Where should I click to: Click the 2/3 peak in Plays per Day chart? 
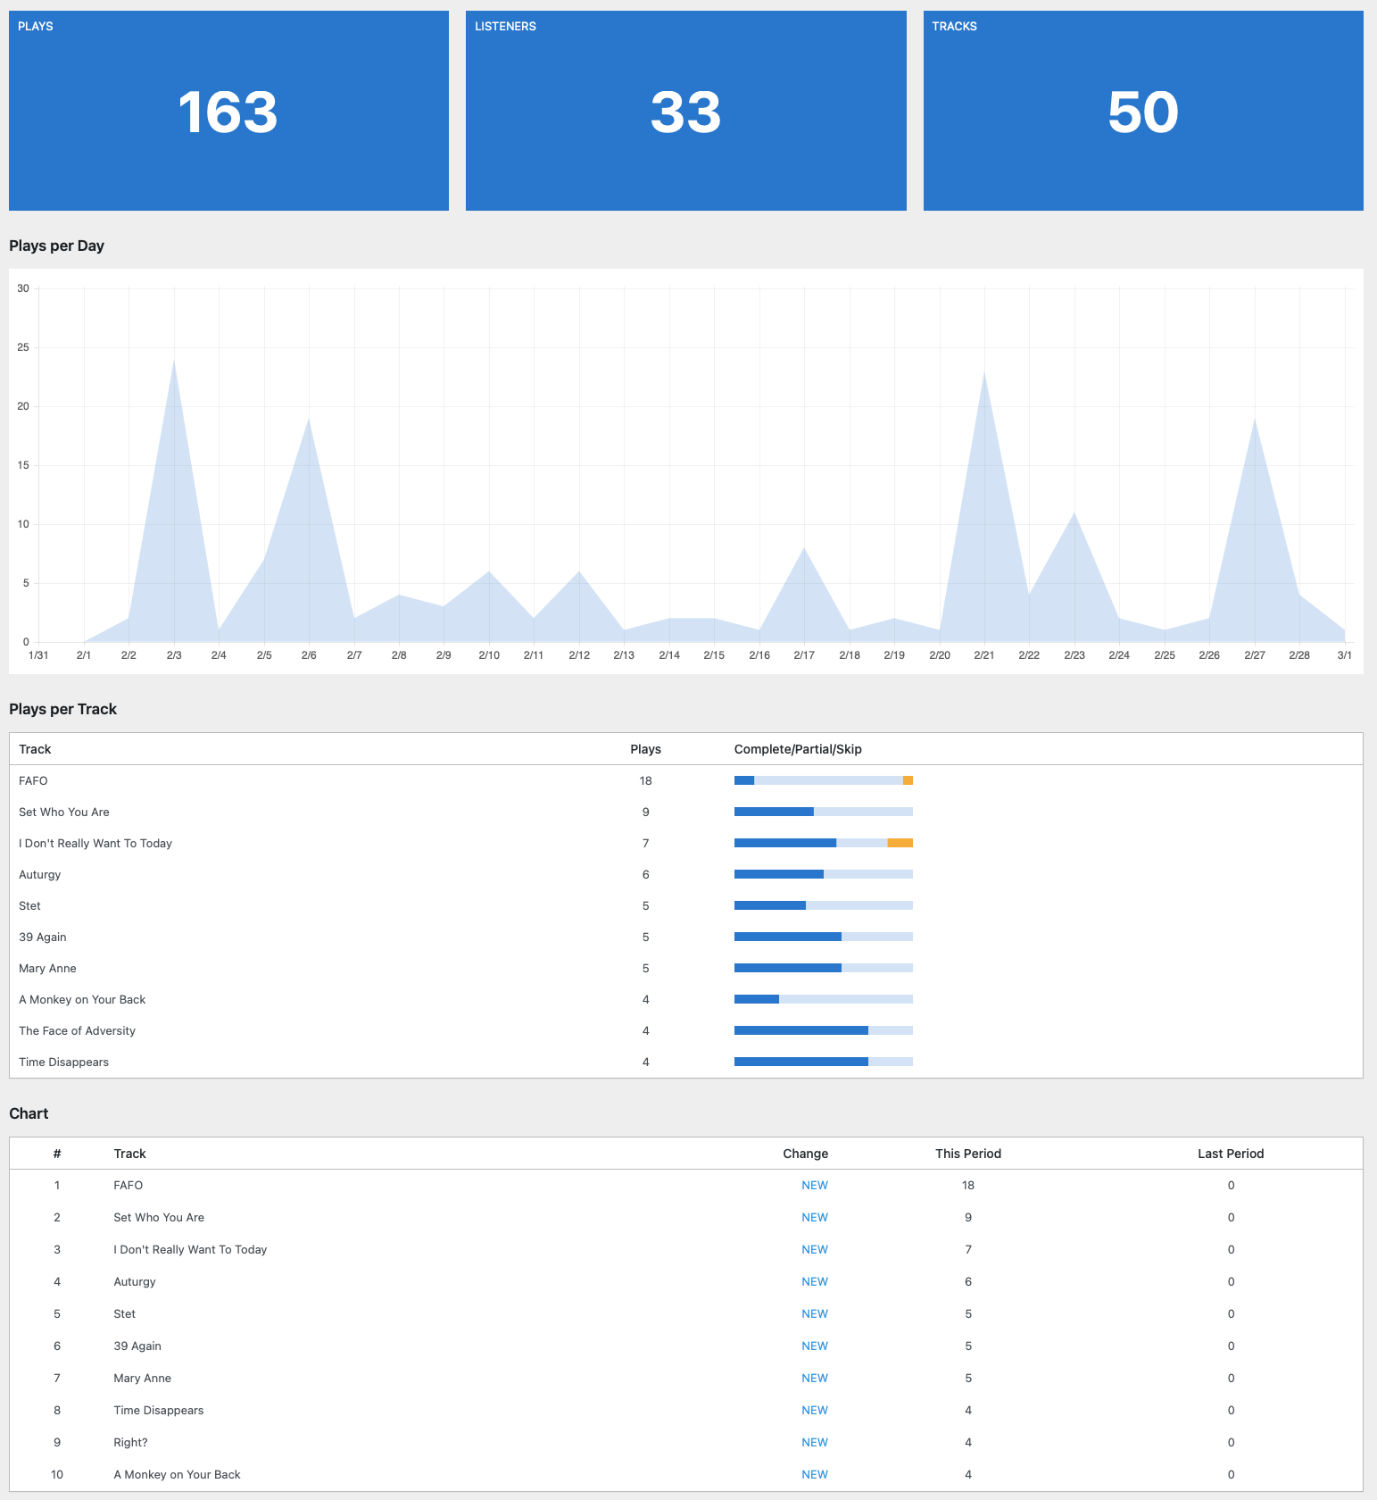(x=174, y=362)
